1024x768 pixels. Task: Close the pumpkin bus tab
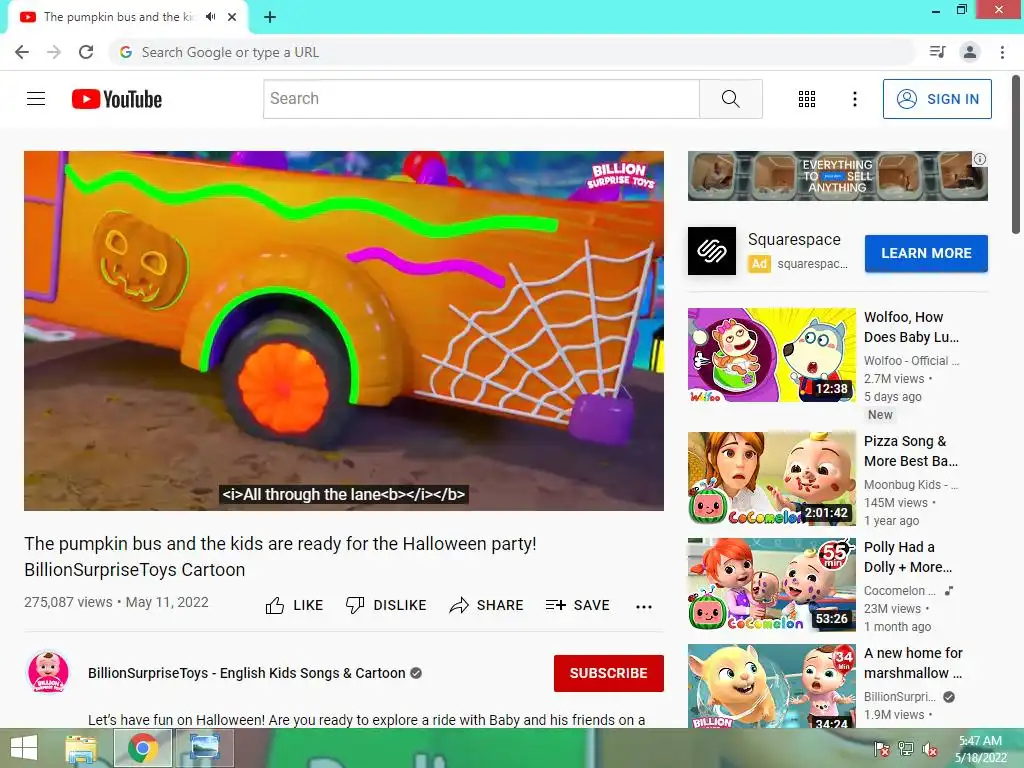pos(232,17)
